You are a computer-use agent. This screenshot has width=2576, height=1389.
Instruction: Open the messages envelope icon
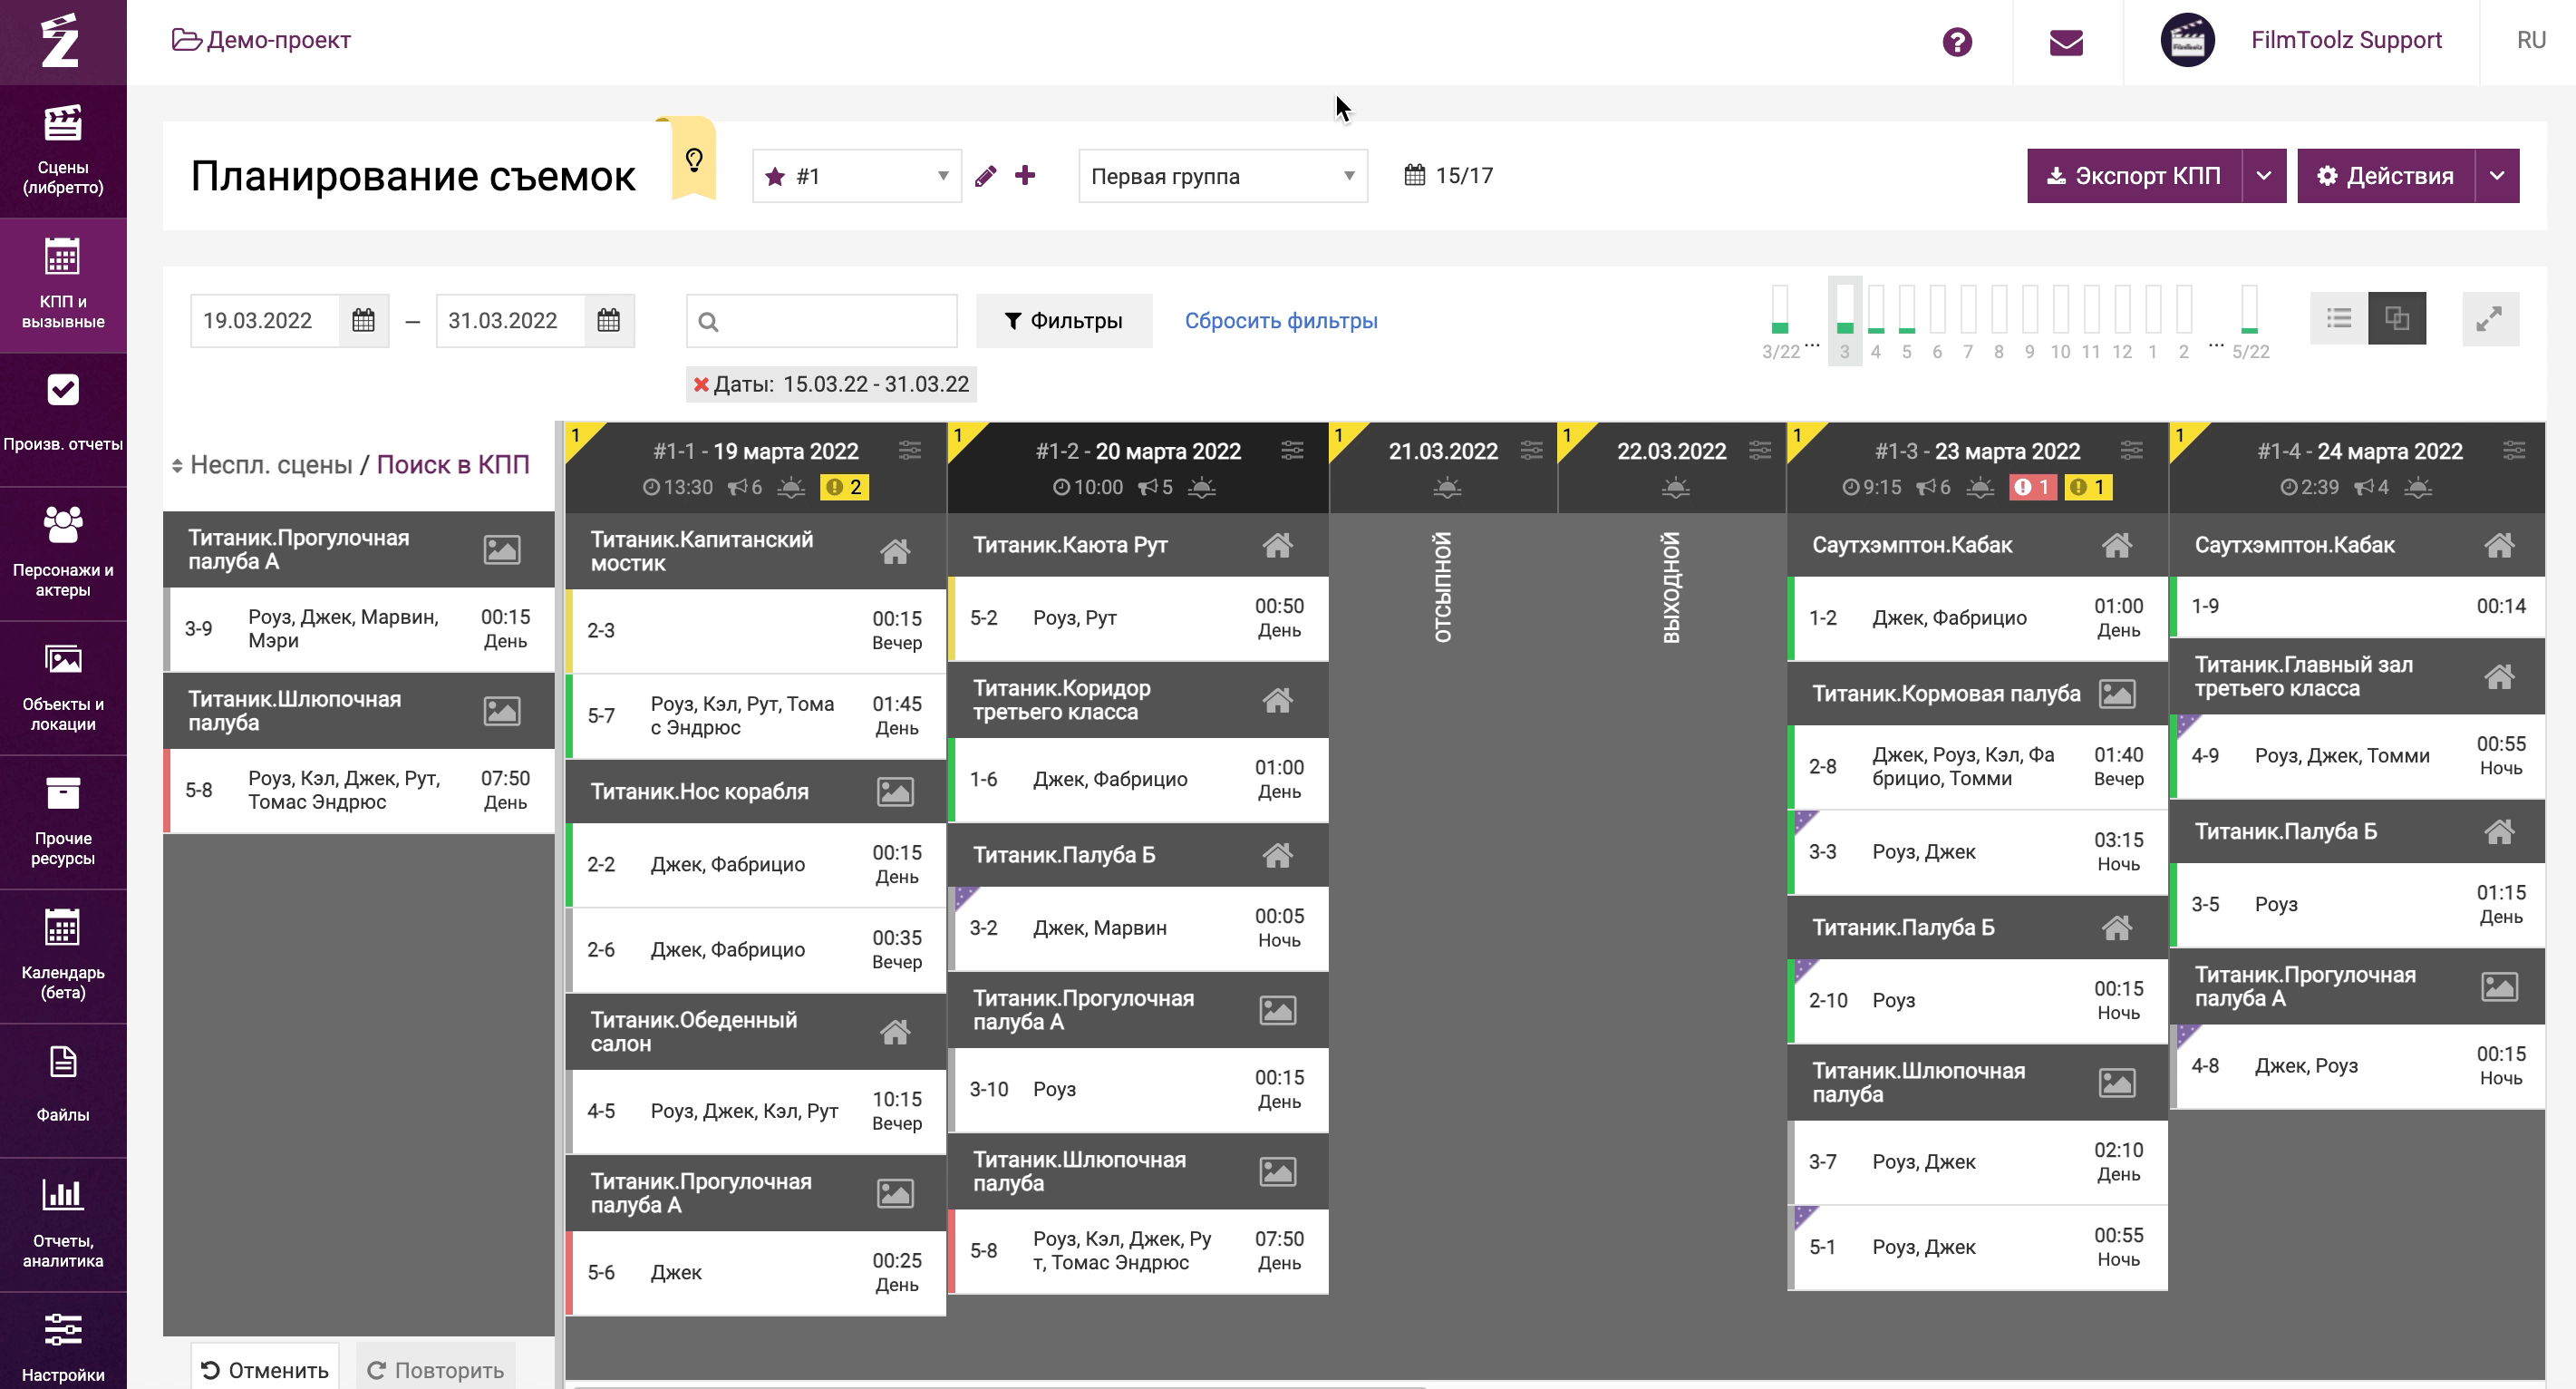[2066, 42]
